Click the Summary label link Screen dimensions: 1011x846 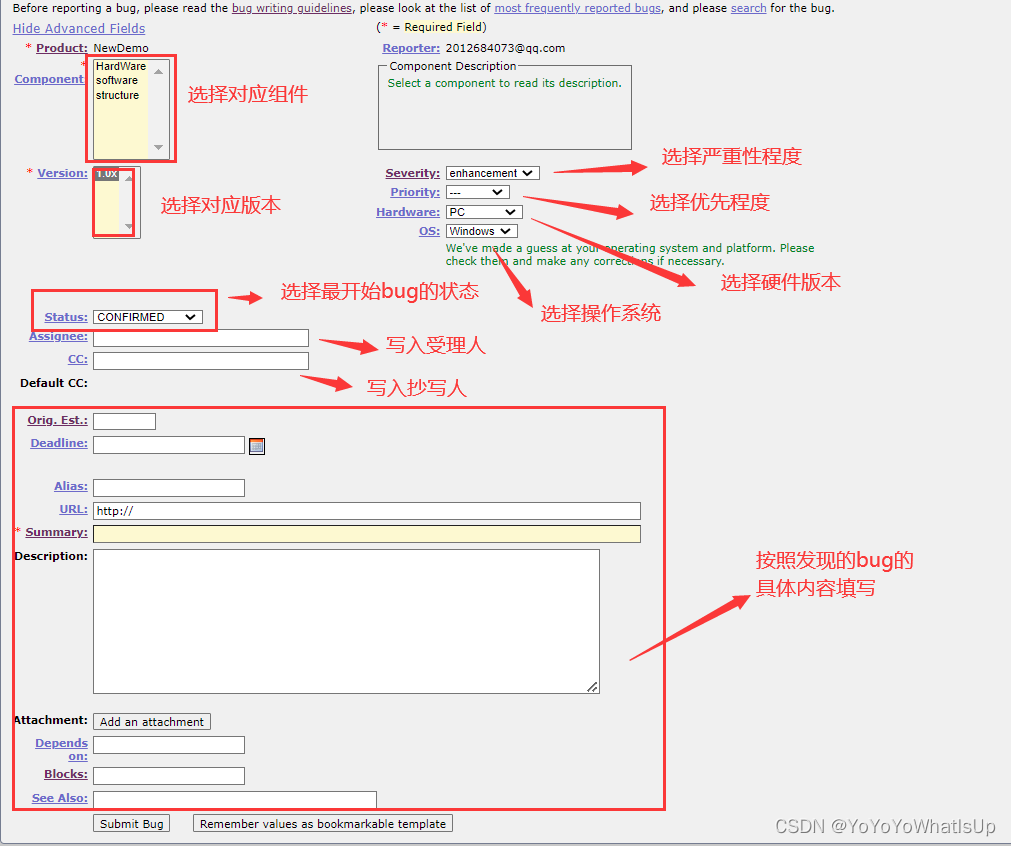point(56,532)
